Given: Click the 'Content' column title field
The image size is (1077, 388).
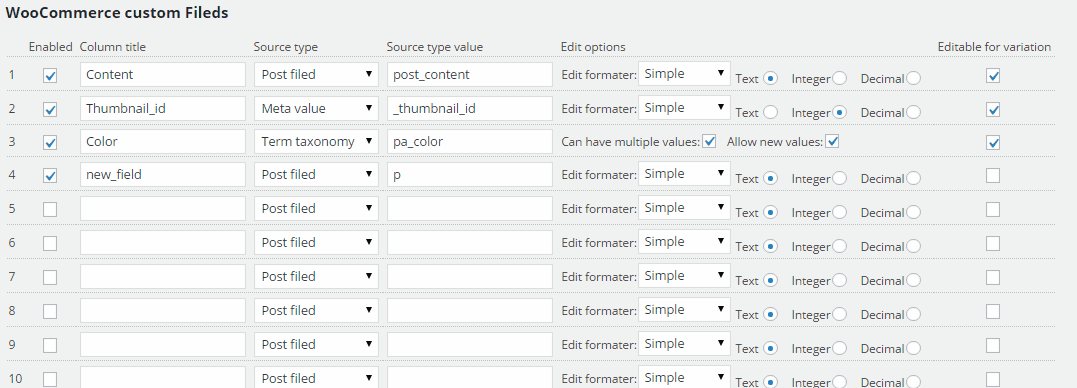Looking at the screenshot, I should click(163, 74).
